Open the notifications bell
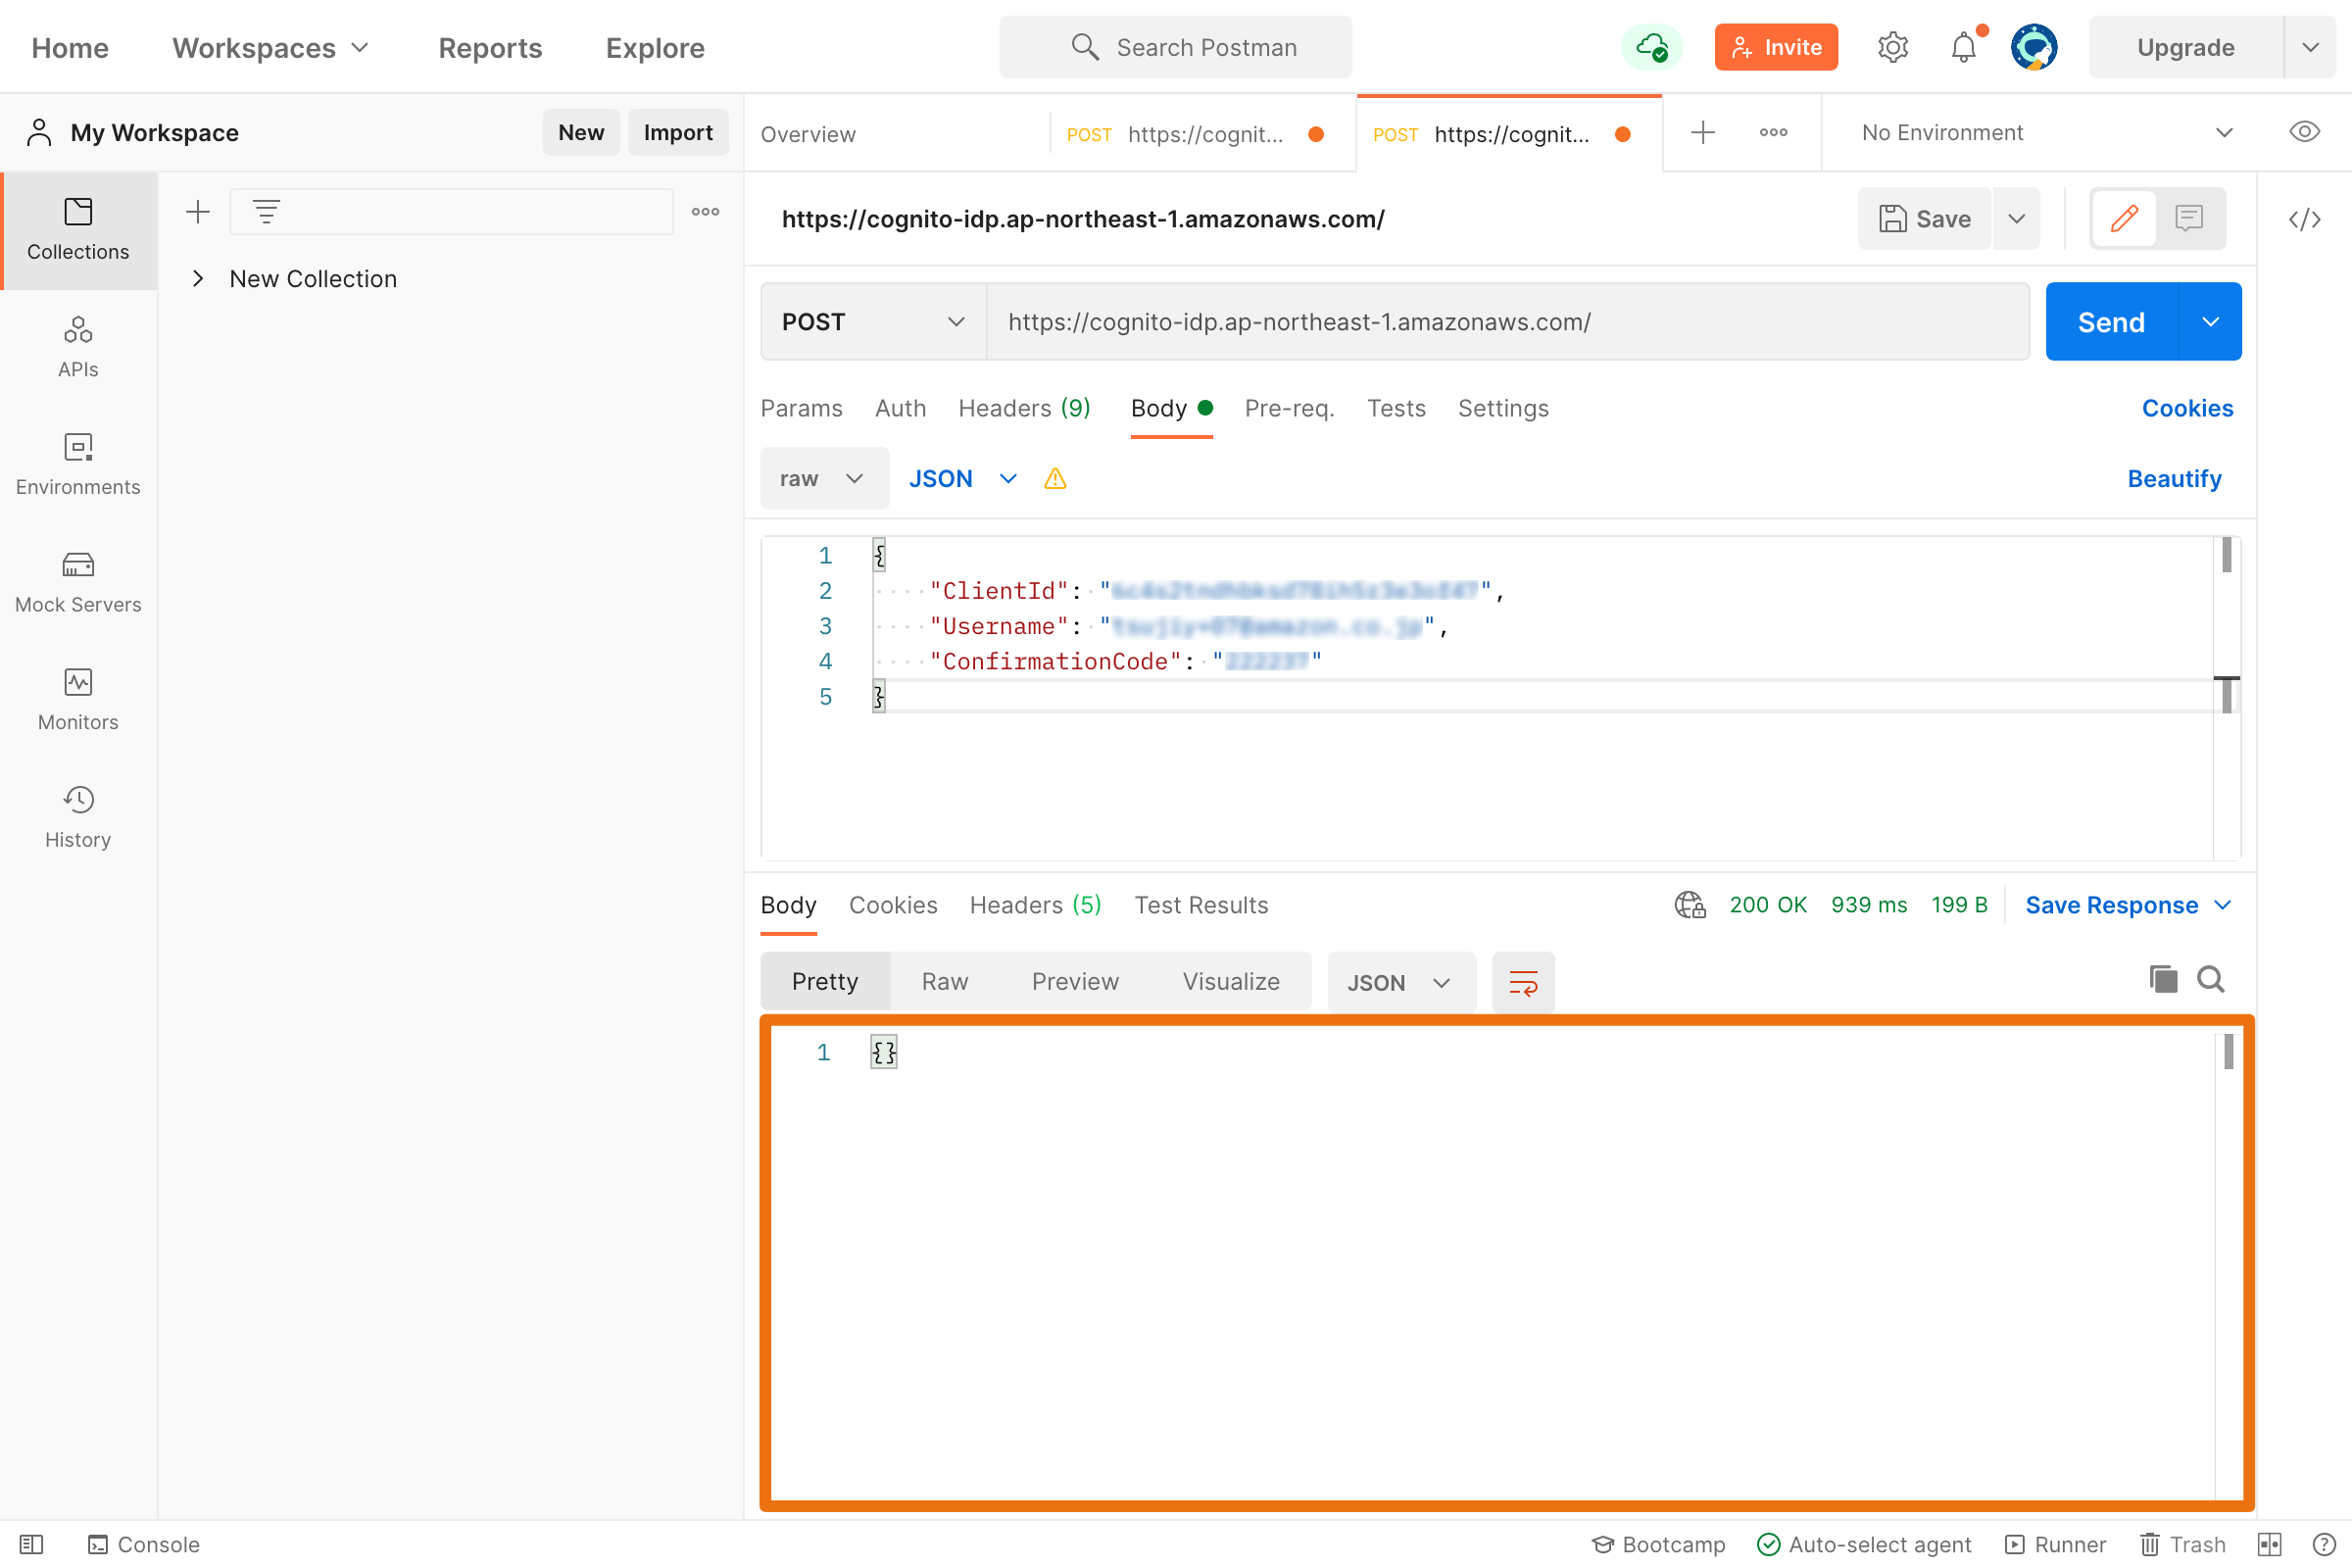 1964,47
